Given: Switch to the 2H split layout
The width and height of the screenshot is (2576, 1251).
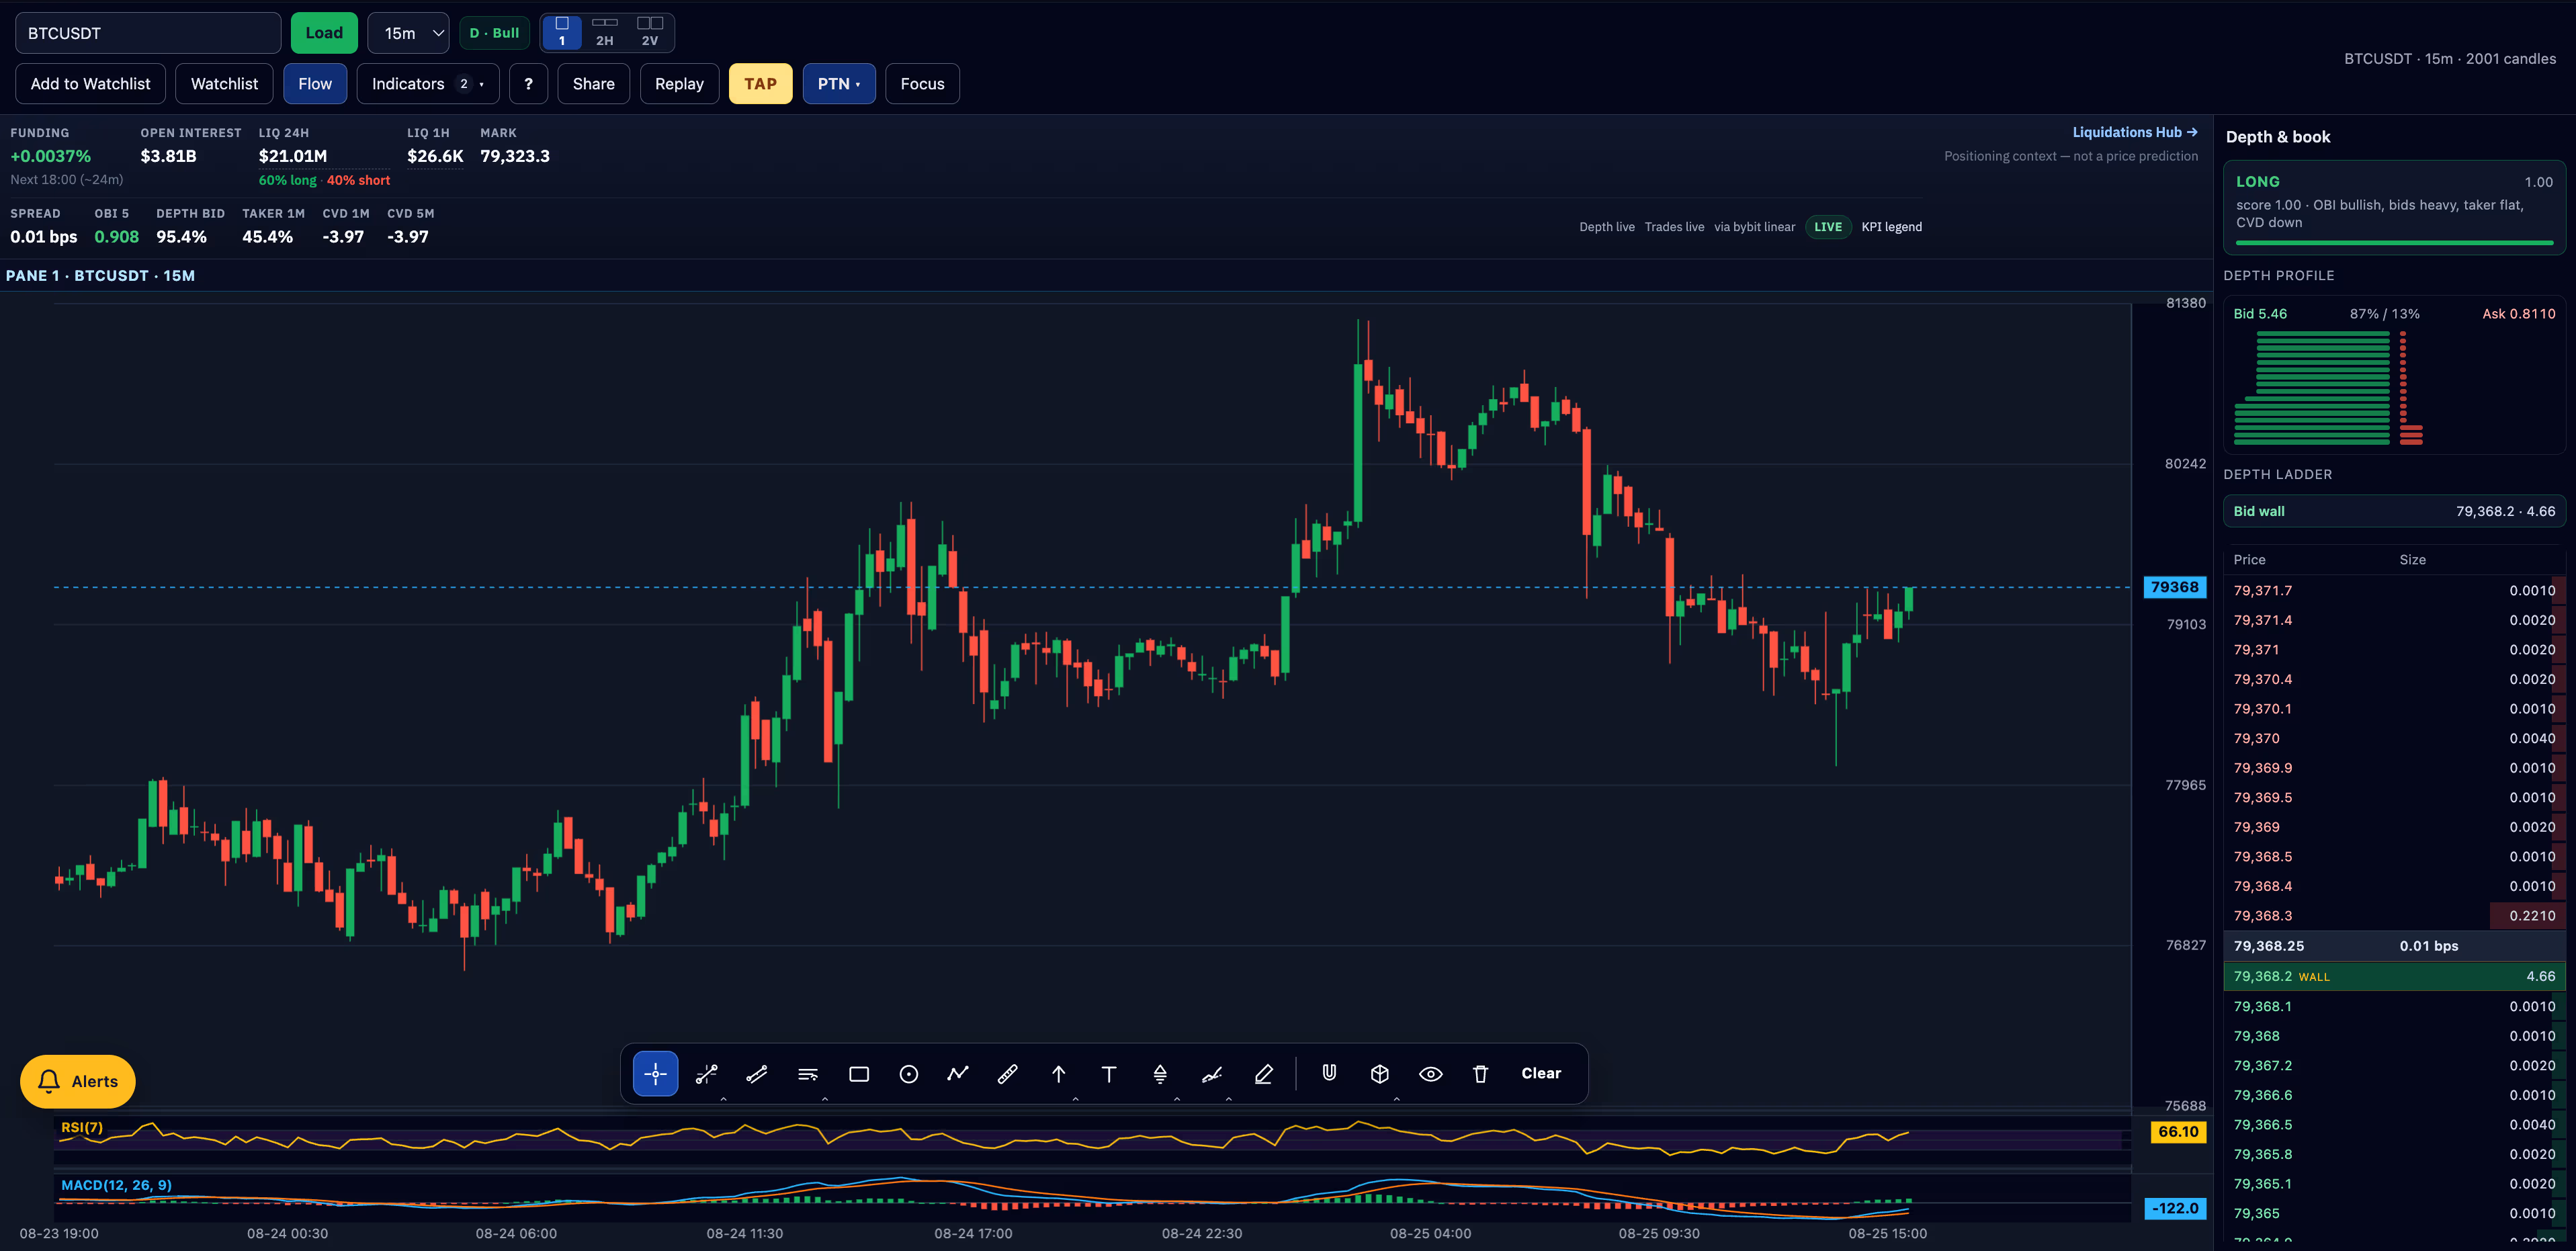Looking at the screenshot, I should (x=604, y=32).
